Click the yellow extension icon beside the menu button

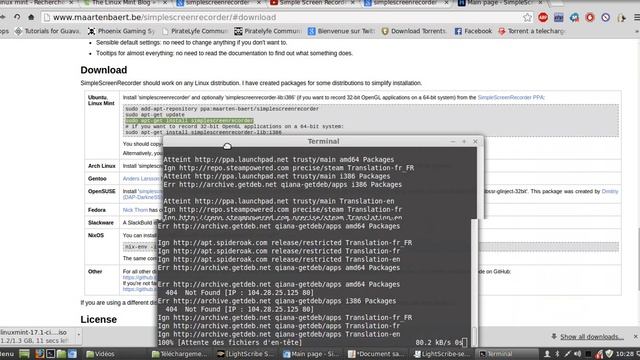(x=621, y=18)
